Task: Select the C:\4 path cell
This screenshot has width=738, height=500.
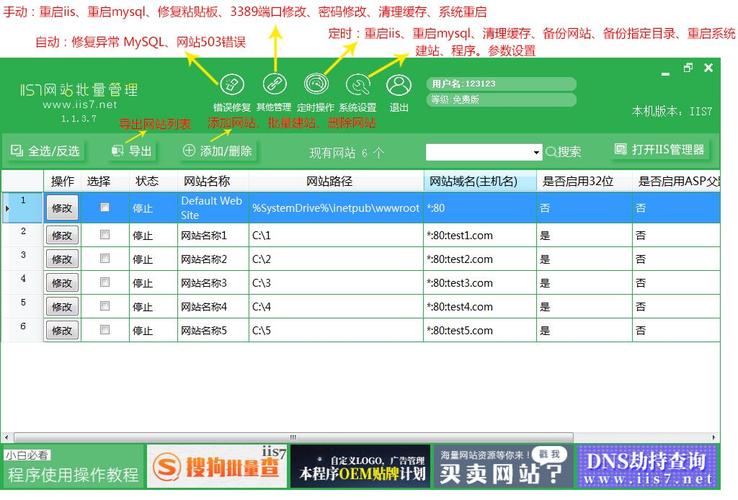Action: [336, 306]
